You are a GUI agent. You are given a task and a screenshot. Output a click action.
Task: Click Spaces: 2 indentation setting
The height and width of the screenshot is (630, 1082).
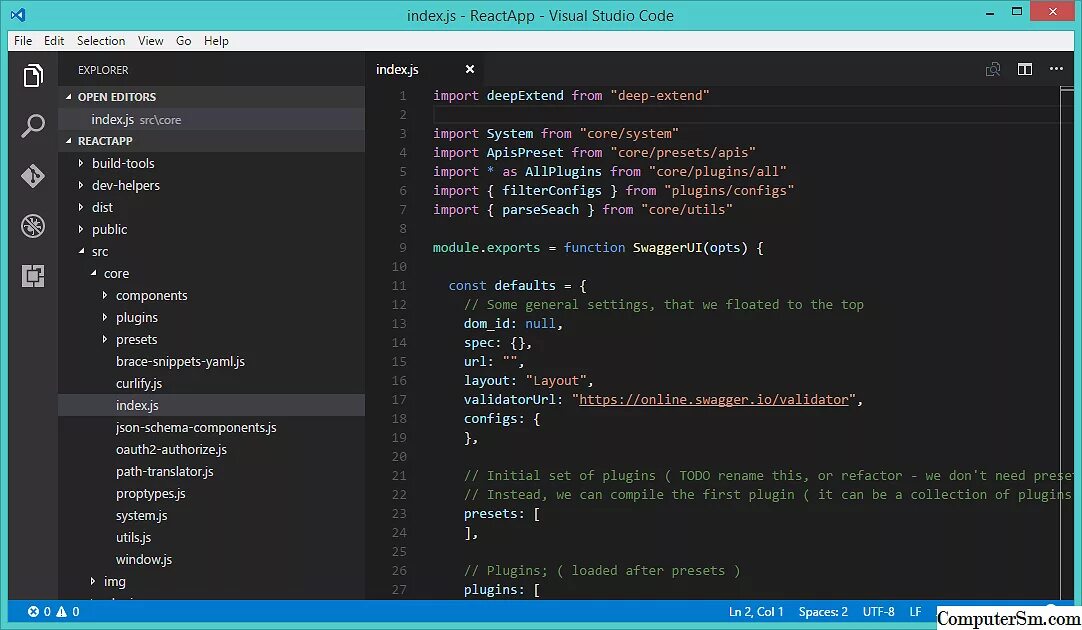823,611
